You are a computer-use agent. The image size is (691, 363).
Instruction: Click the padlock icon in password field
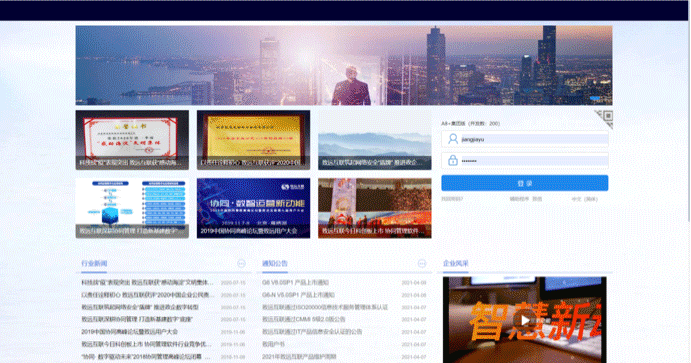click(x=453, y=160)
